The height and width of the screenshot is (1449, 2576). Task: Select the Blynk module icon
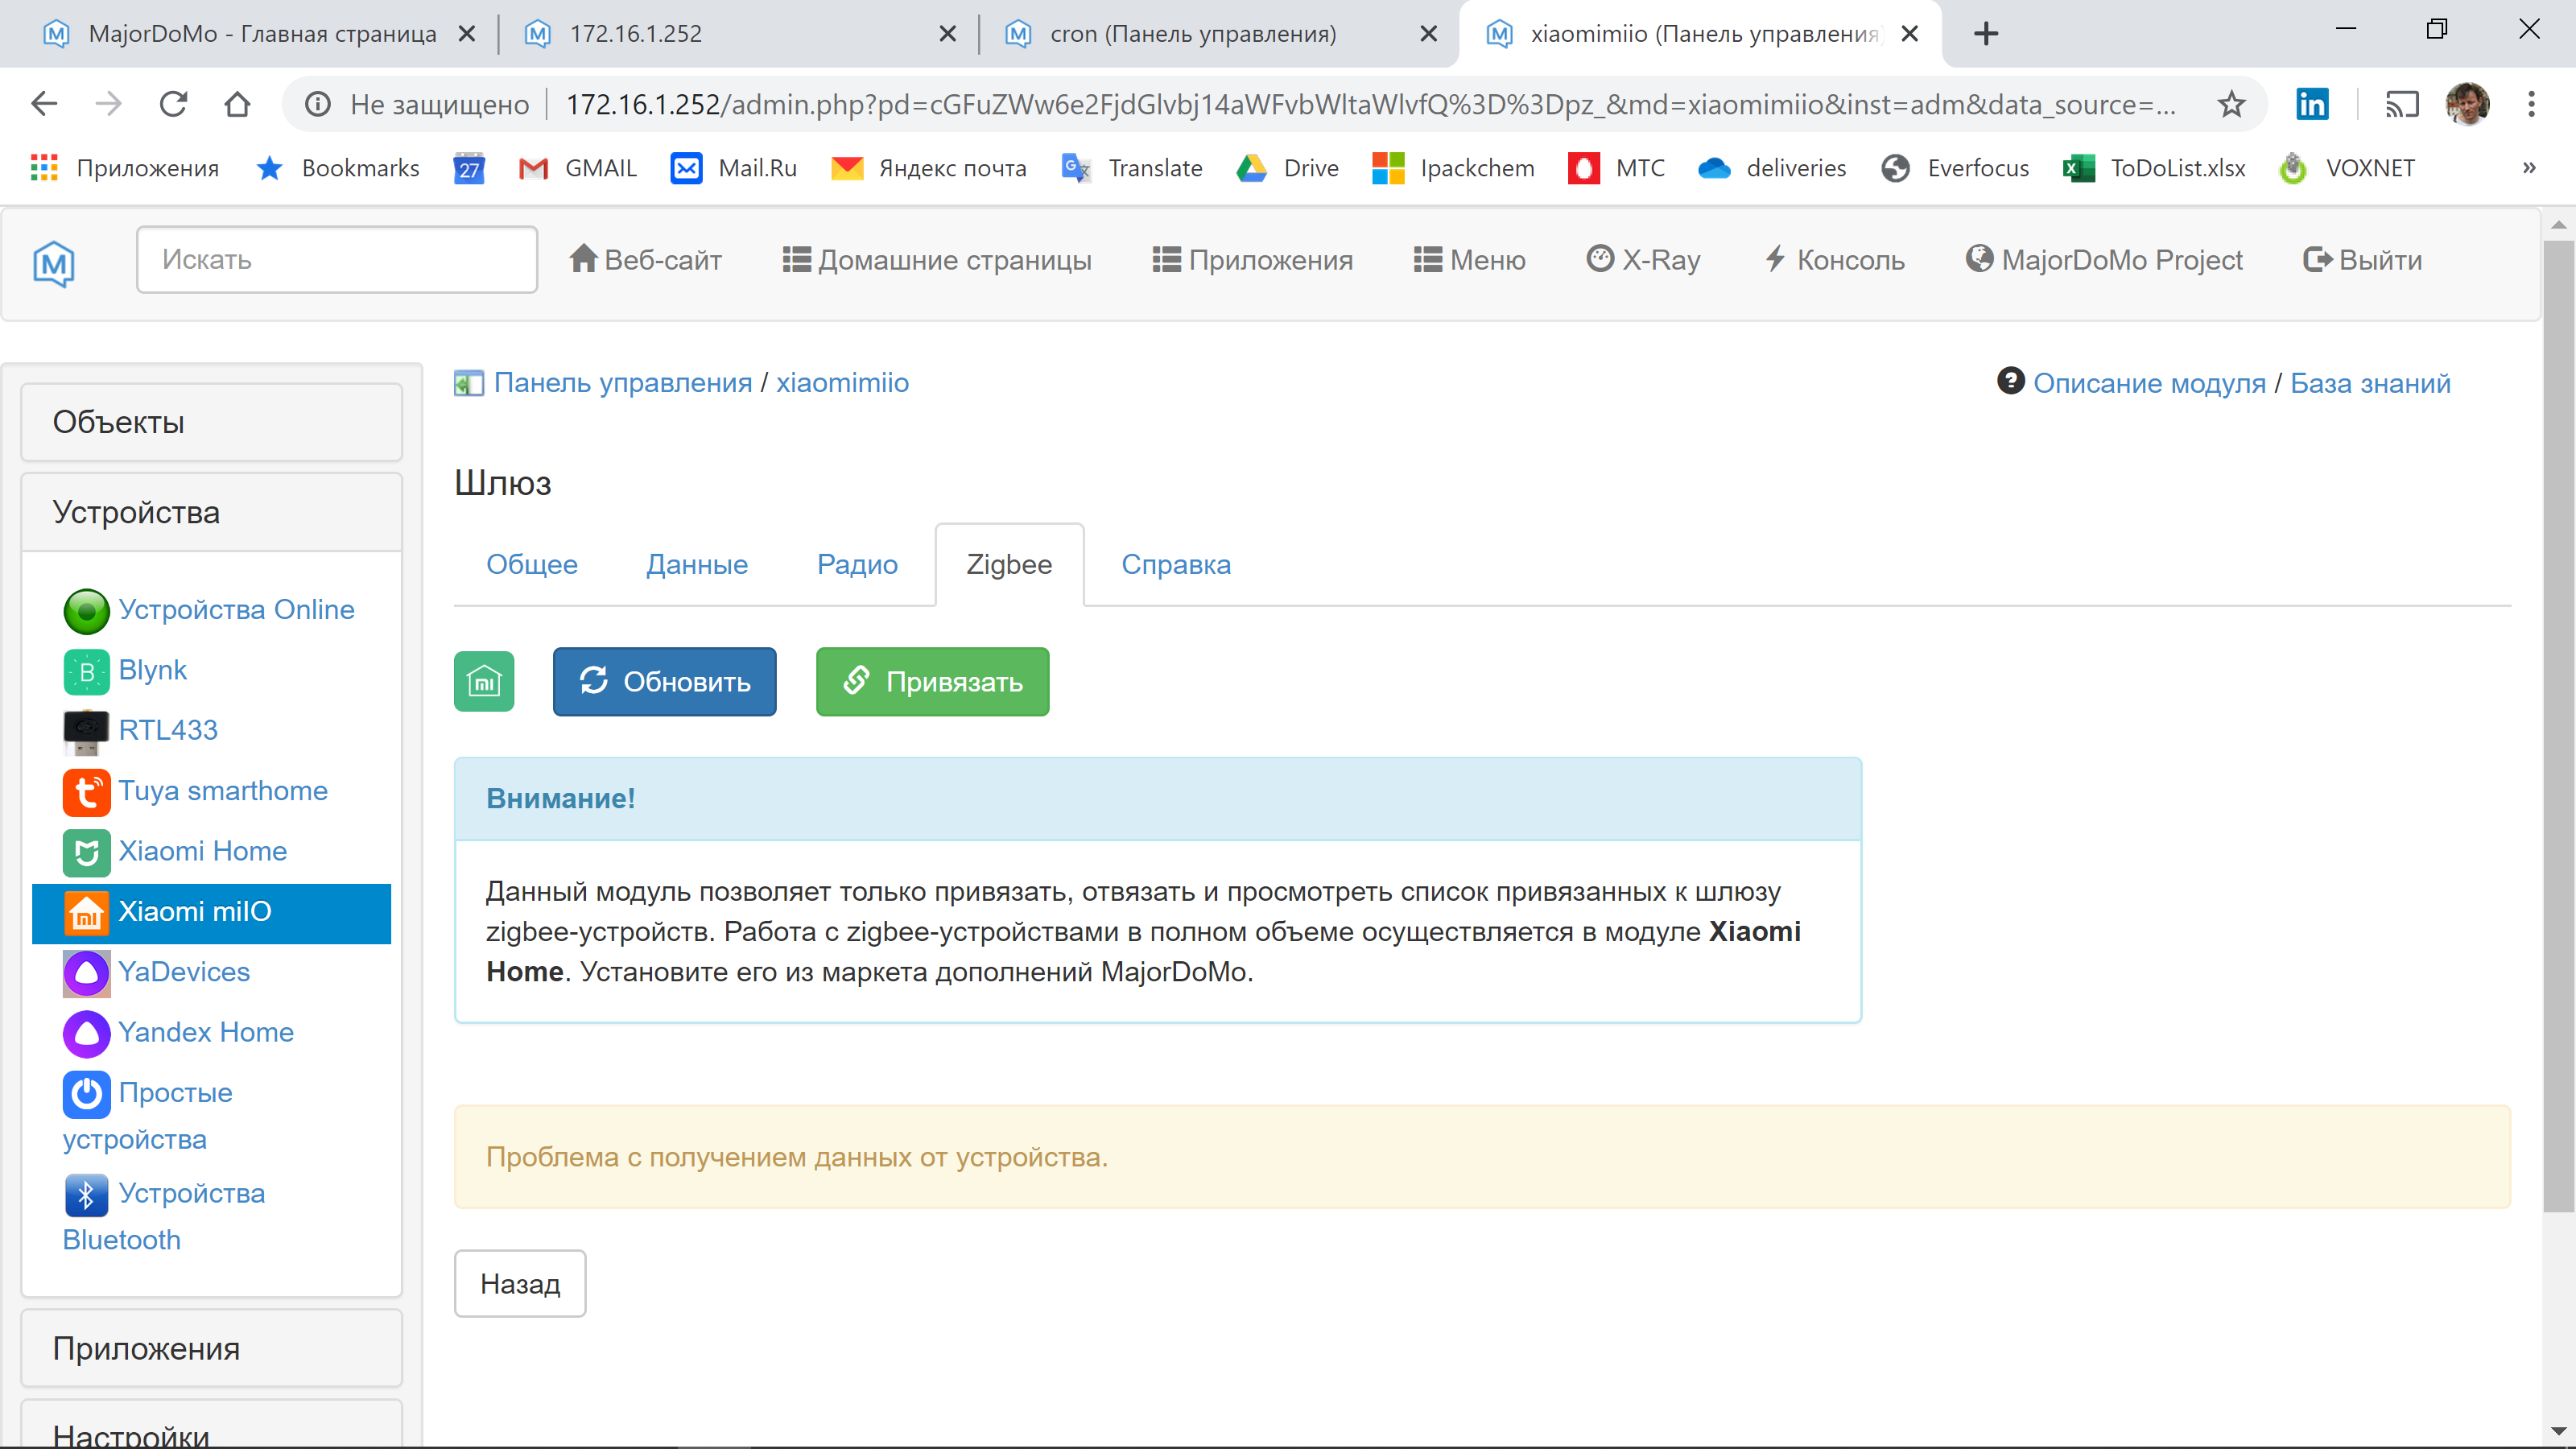[x=86, y=671]
